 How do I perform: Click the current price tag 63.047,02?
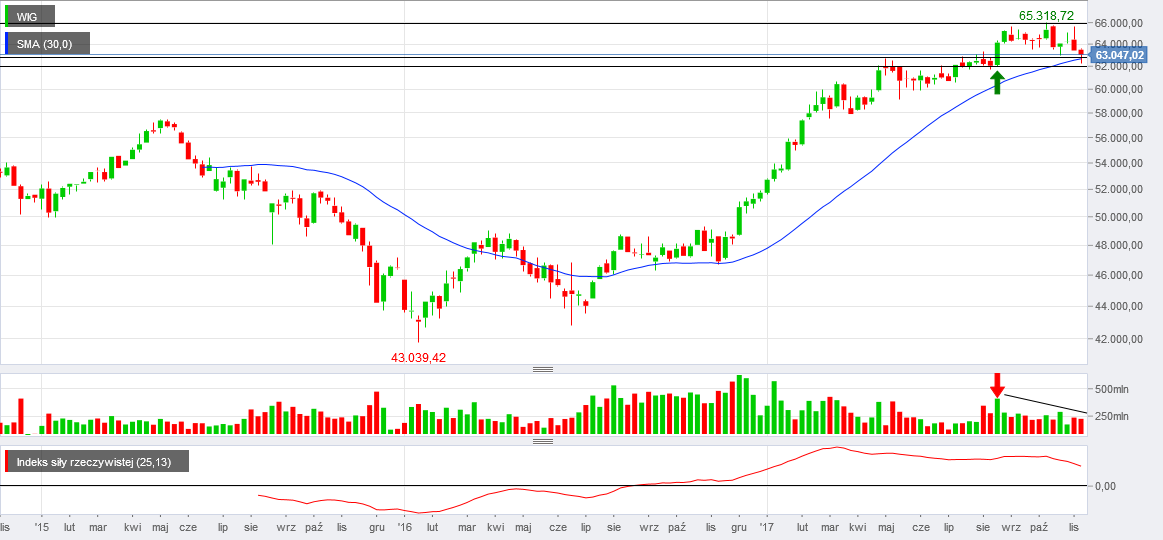point(1121,55)
